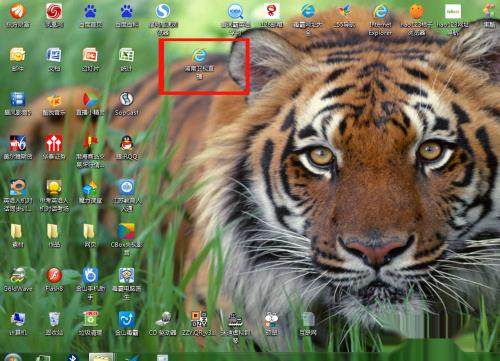The width and height of the screenshot is (500, 361).
Task: Open the orange paper-plane desktop shortcut
Action: coord(18,12)
